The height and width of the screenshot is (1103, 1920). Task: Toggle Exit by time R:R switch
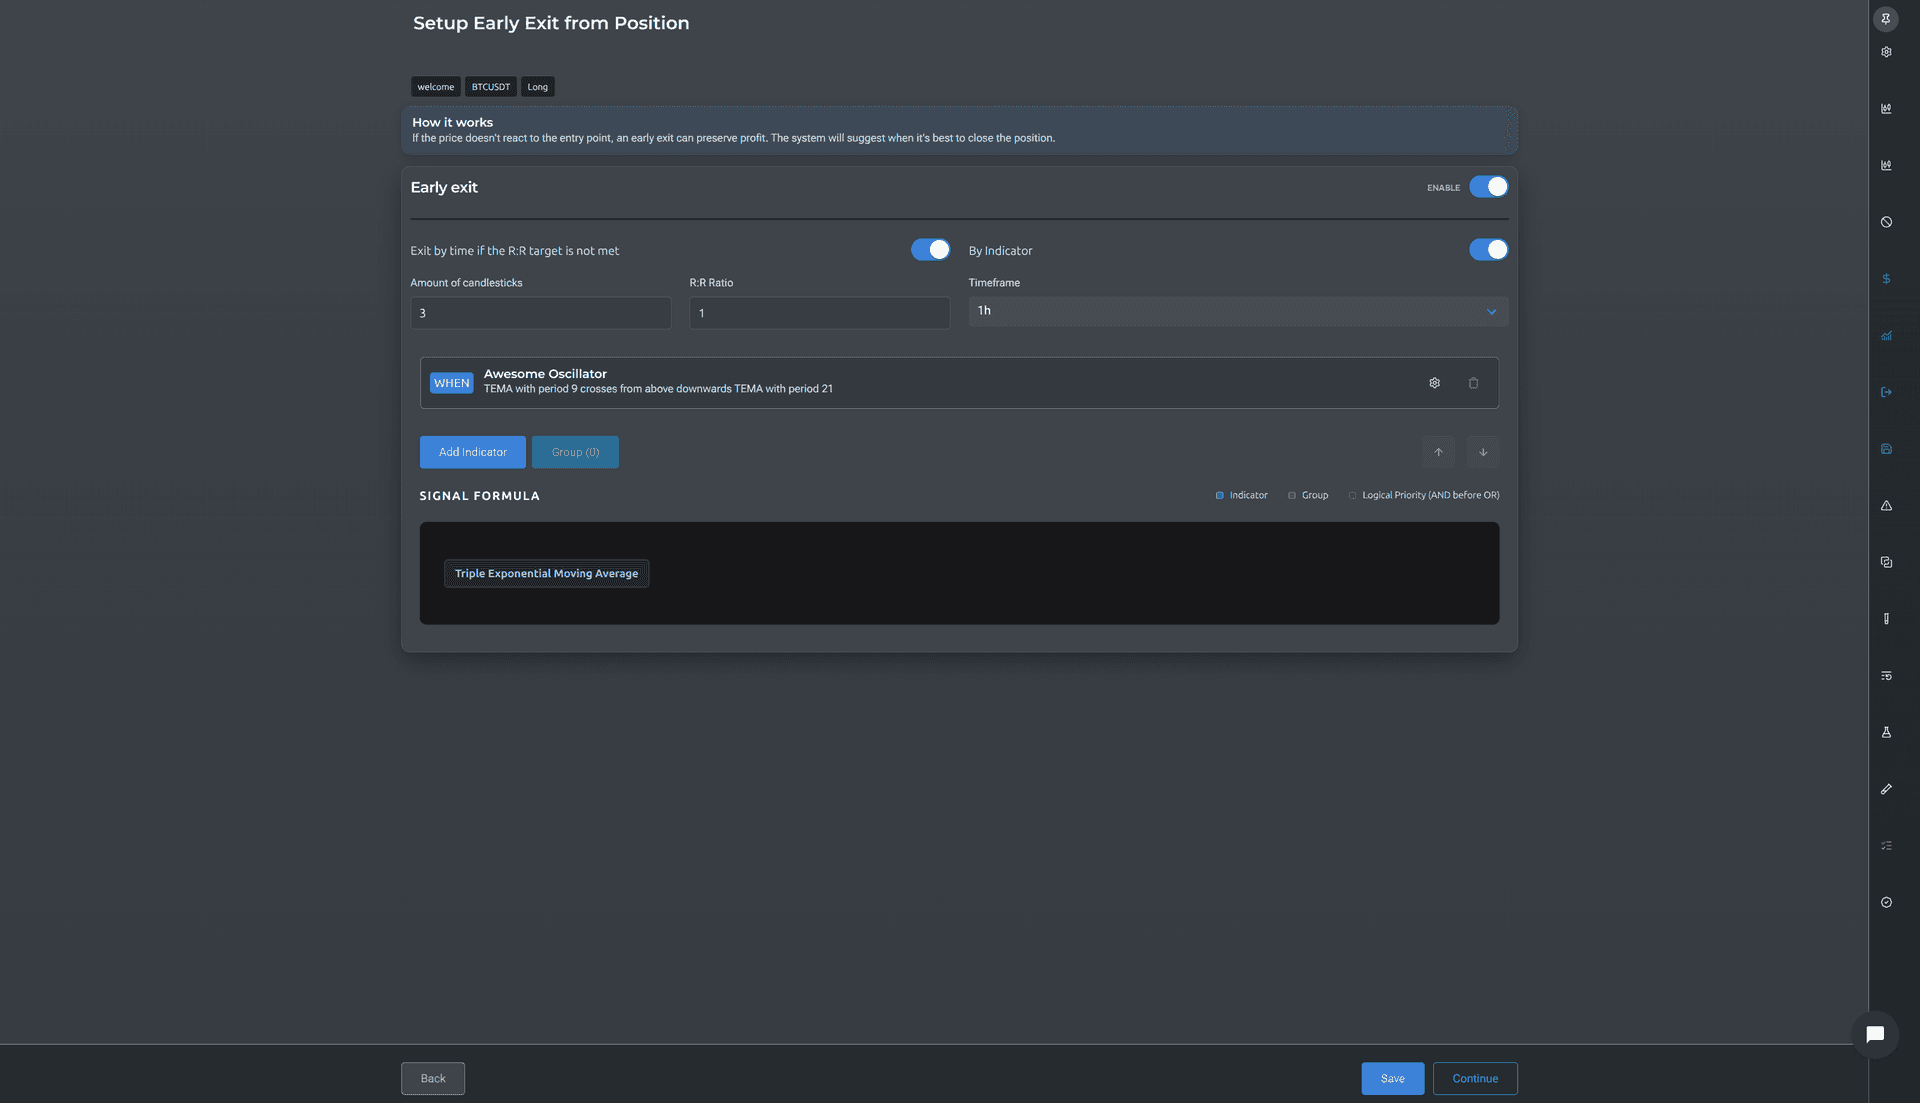930,250
